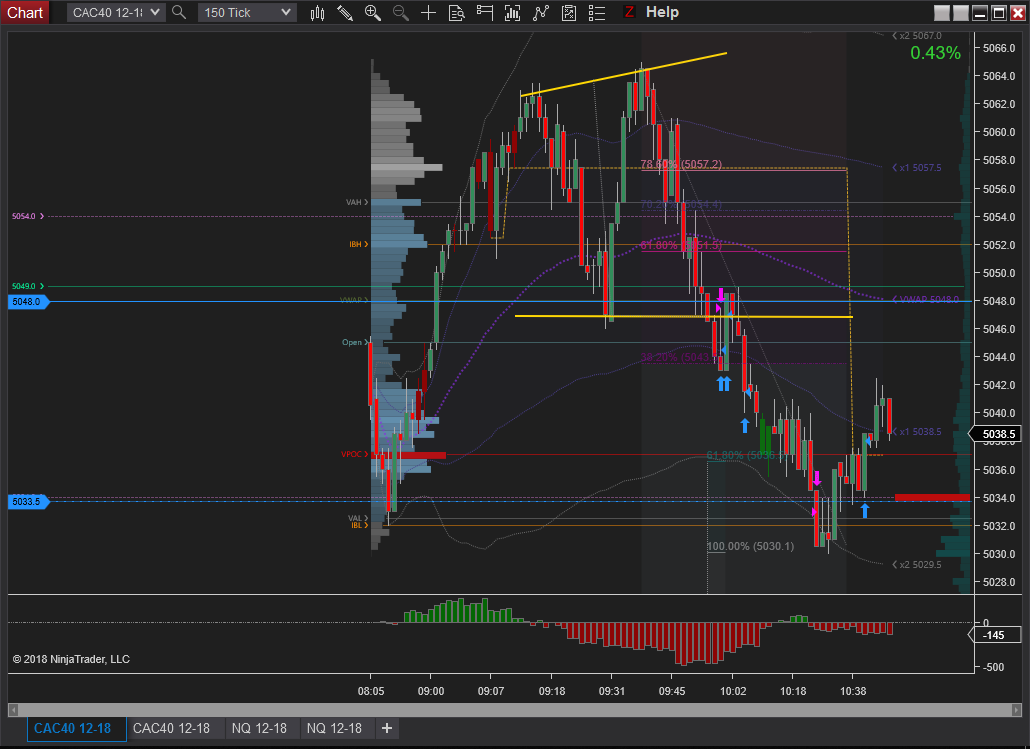Open the data series bars icon
This screenshot has height=749, width=1030.
(x=512, y=12)
